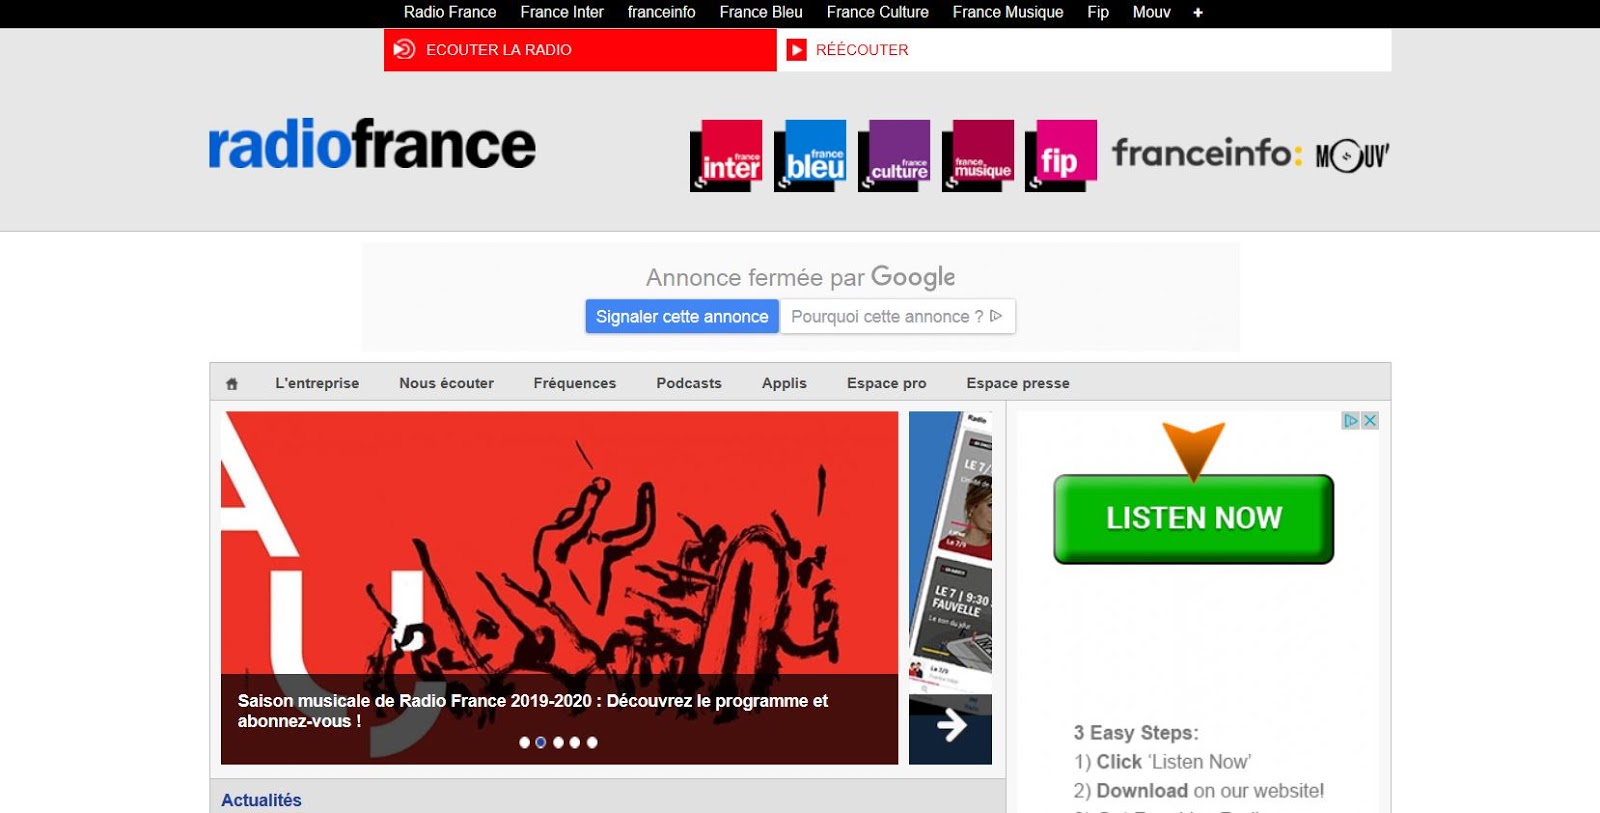Open the Nous écouter menu
1600x813 pixels.
(x=446, y=383)
